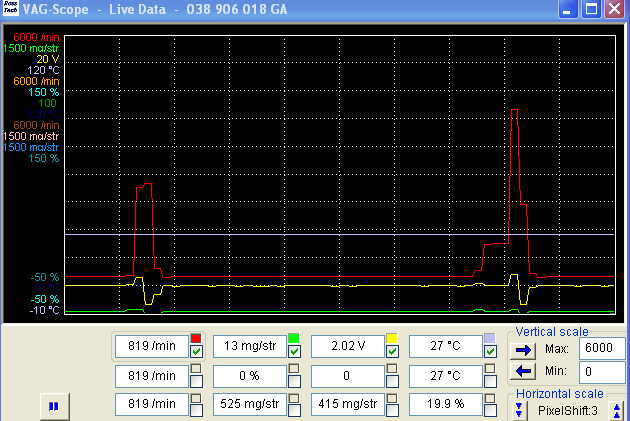The height and width of the screenshot is (421, 630).
Task: Uncheck the lavender 27 °C channel checkbox
Action: 490,352
